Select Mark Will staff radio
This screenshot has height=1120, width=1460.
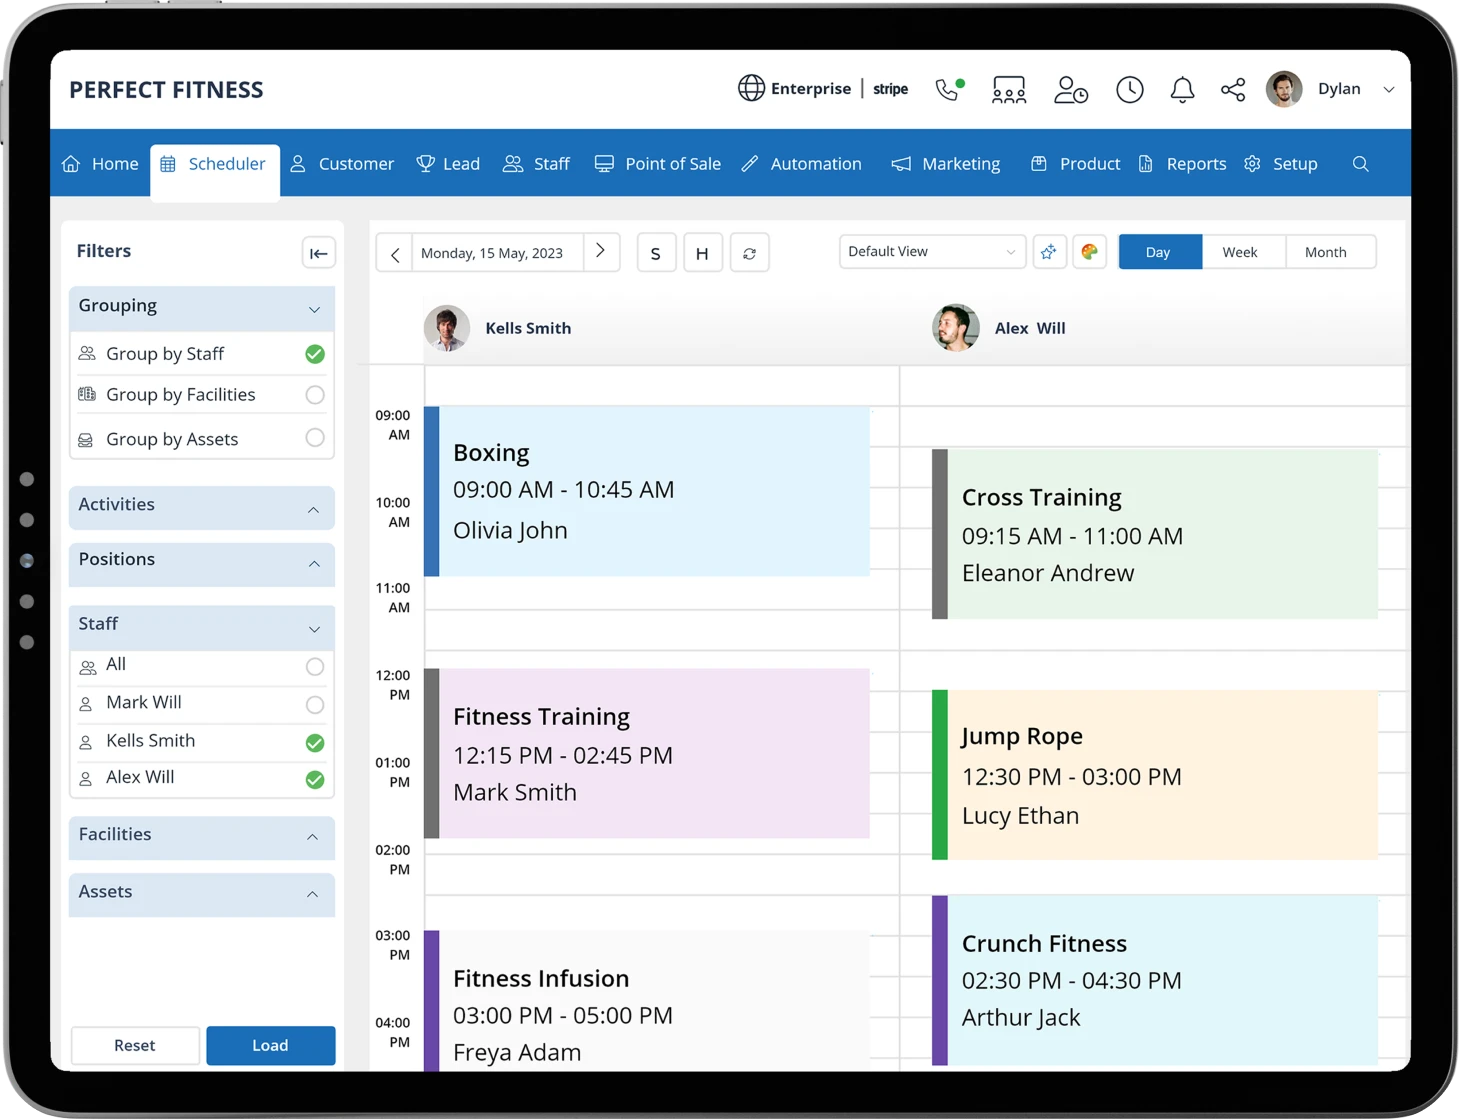click(x=315, y=705)
